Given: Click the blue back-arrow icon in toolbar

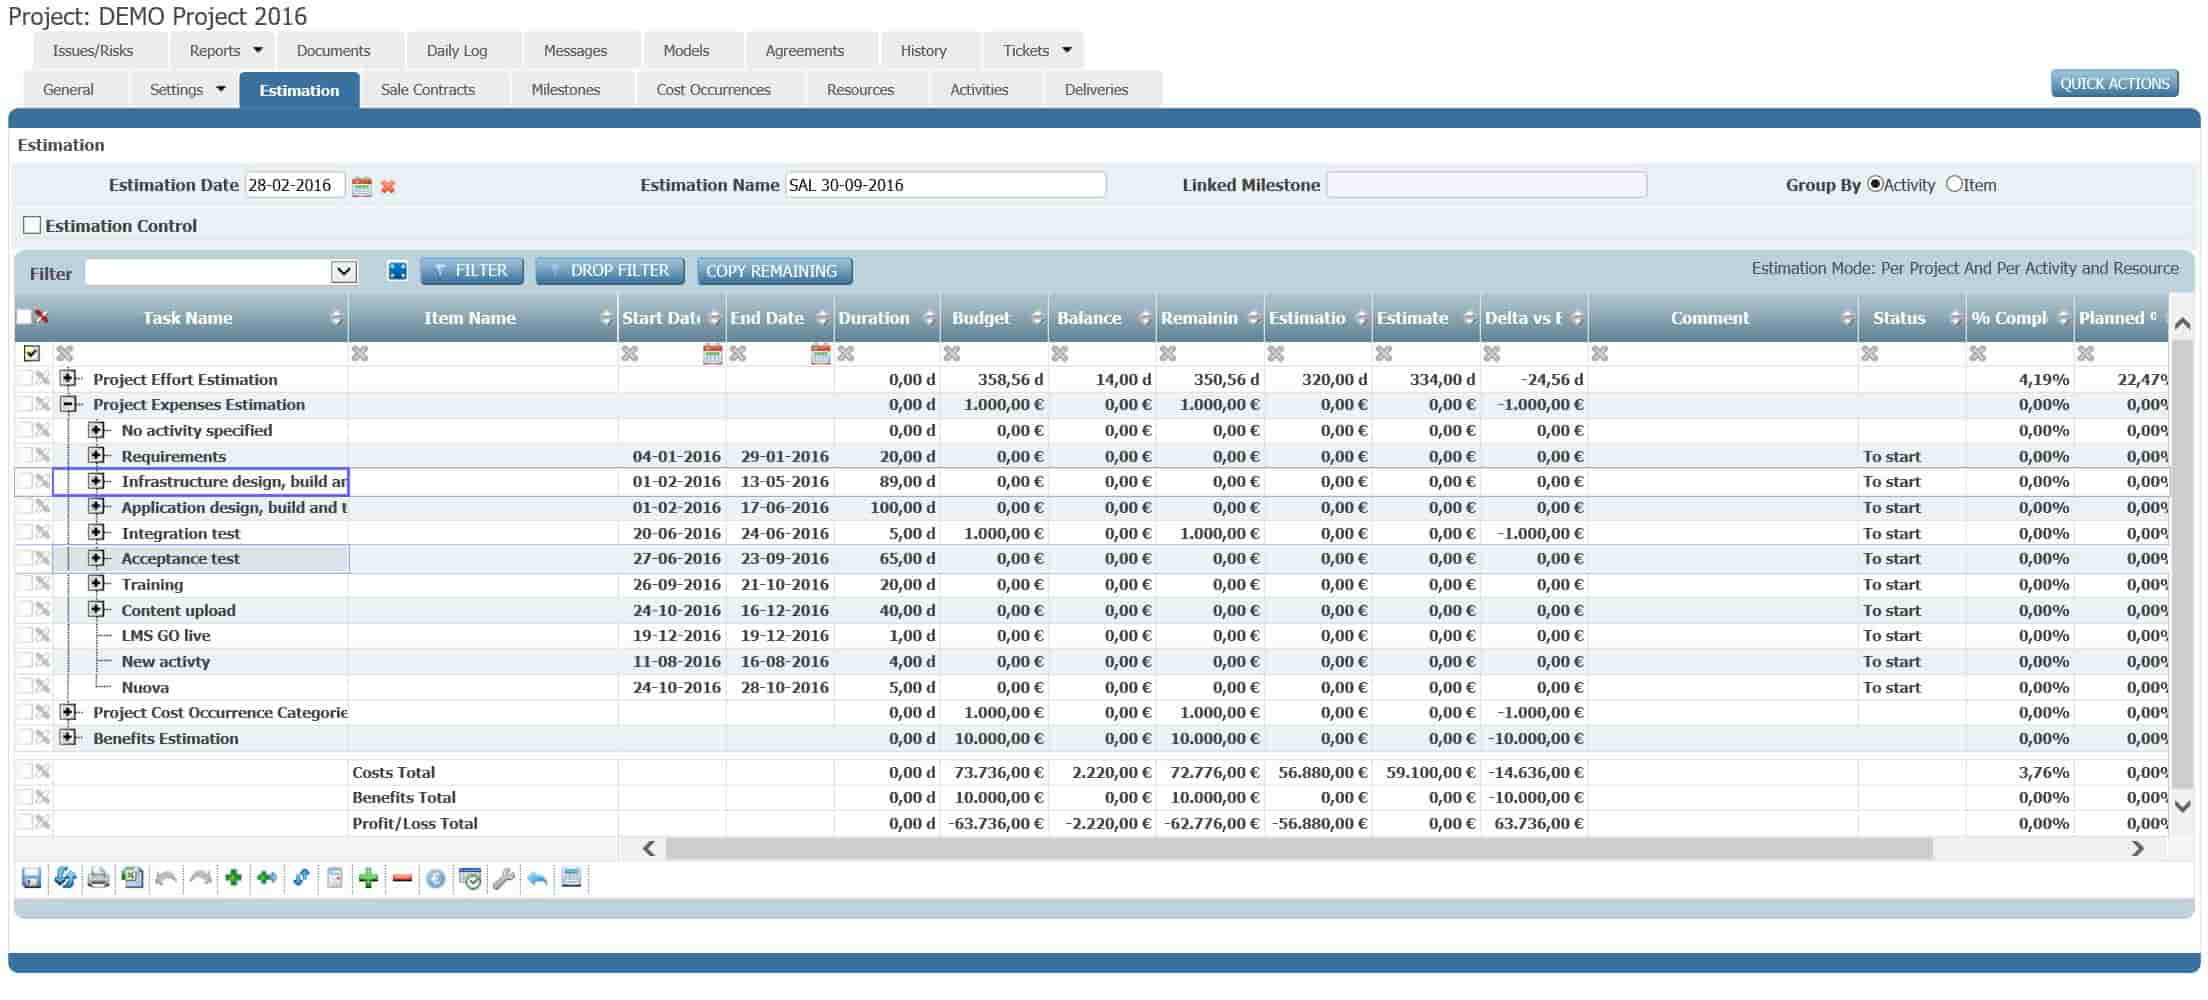Looking at the screenshot, I should (x=537, y=878).
